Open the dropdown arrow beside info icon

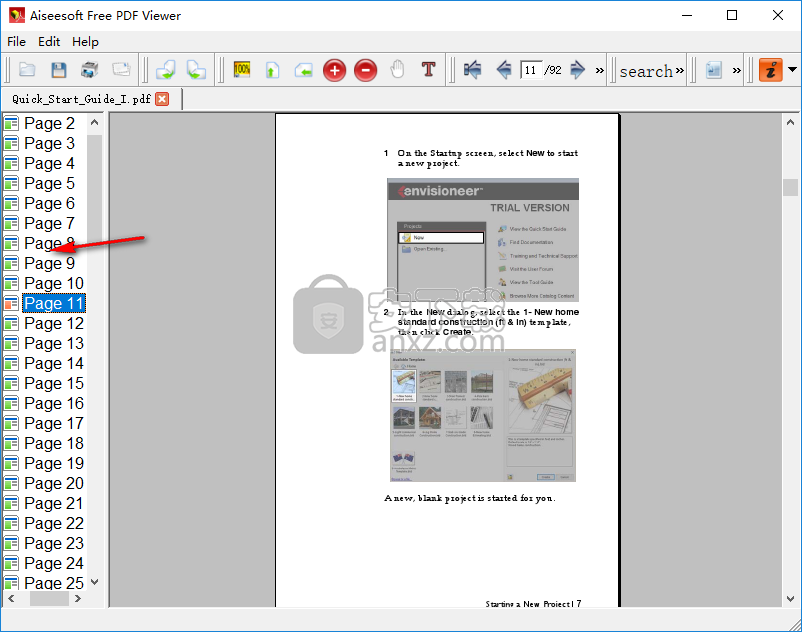(792, 70)
